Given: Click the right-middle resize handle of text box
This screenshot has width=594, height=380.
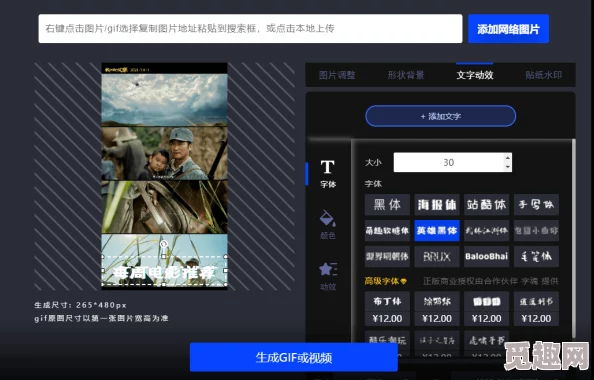Looking at the screenshot, I should (x=226, y=271).
